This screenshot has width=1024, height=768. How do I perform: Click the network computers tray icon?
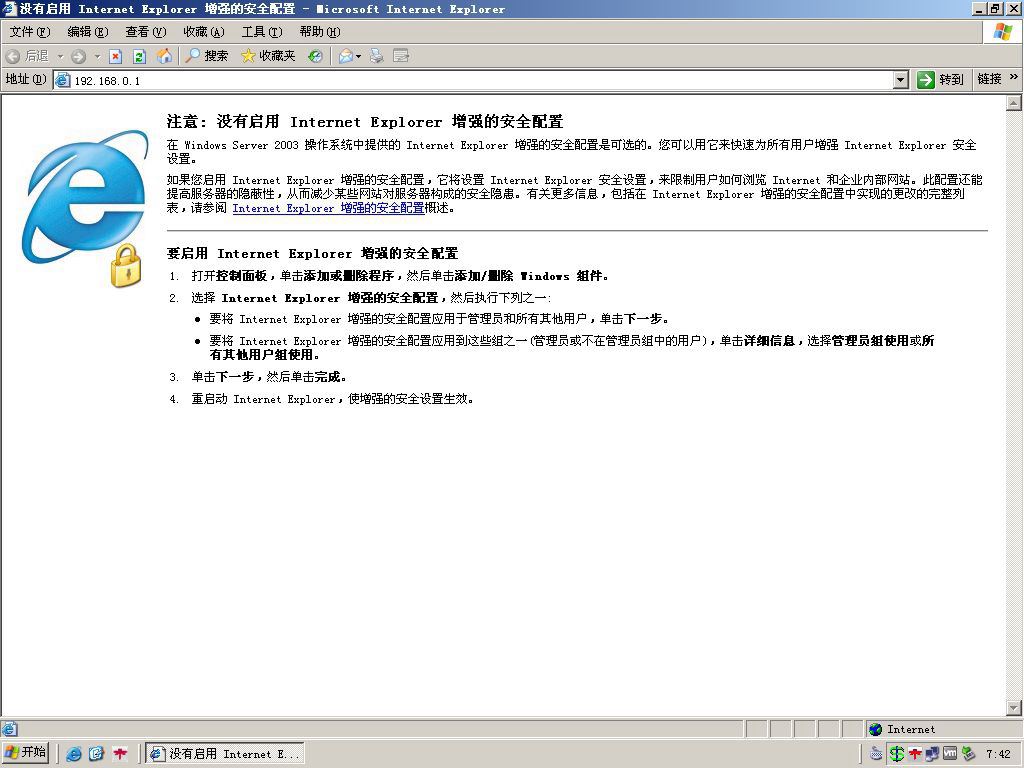[932, 754]
